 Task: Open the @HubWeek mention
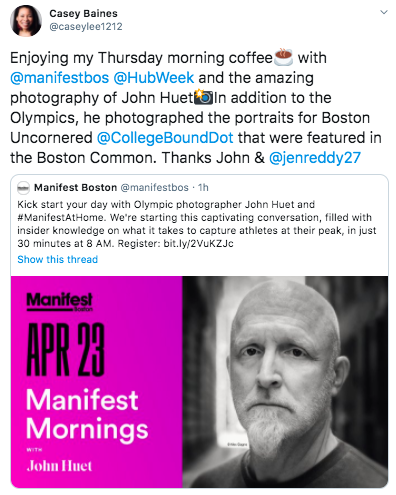154,78
